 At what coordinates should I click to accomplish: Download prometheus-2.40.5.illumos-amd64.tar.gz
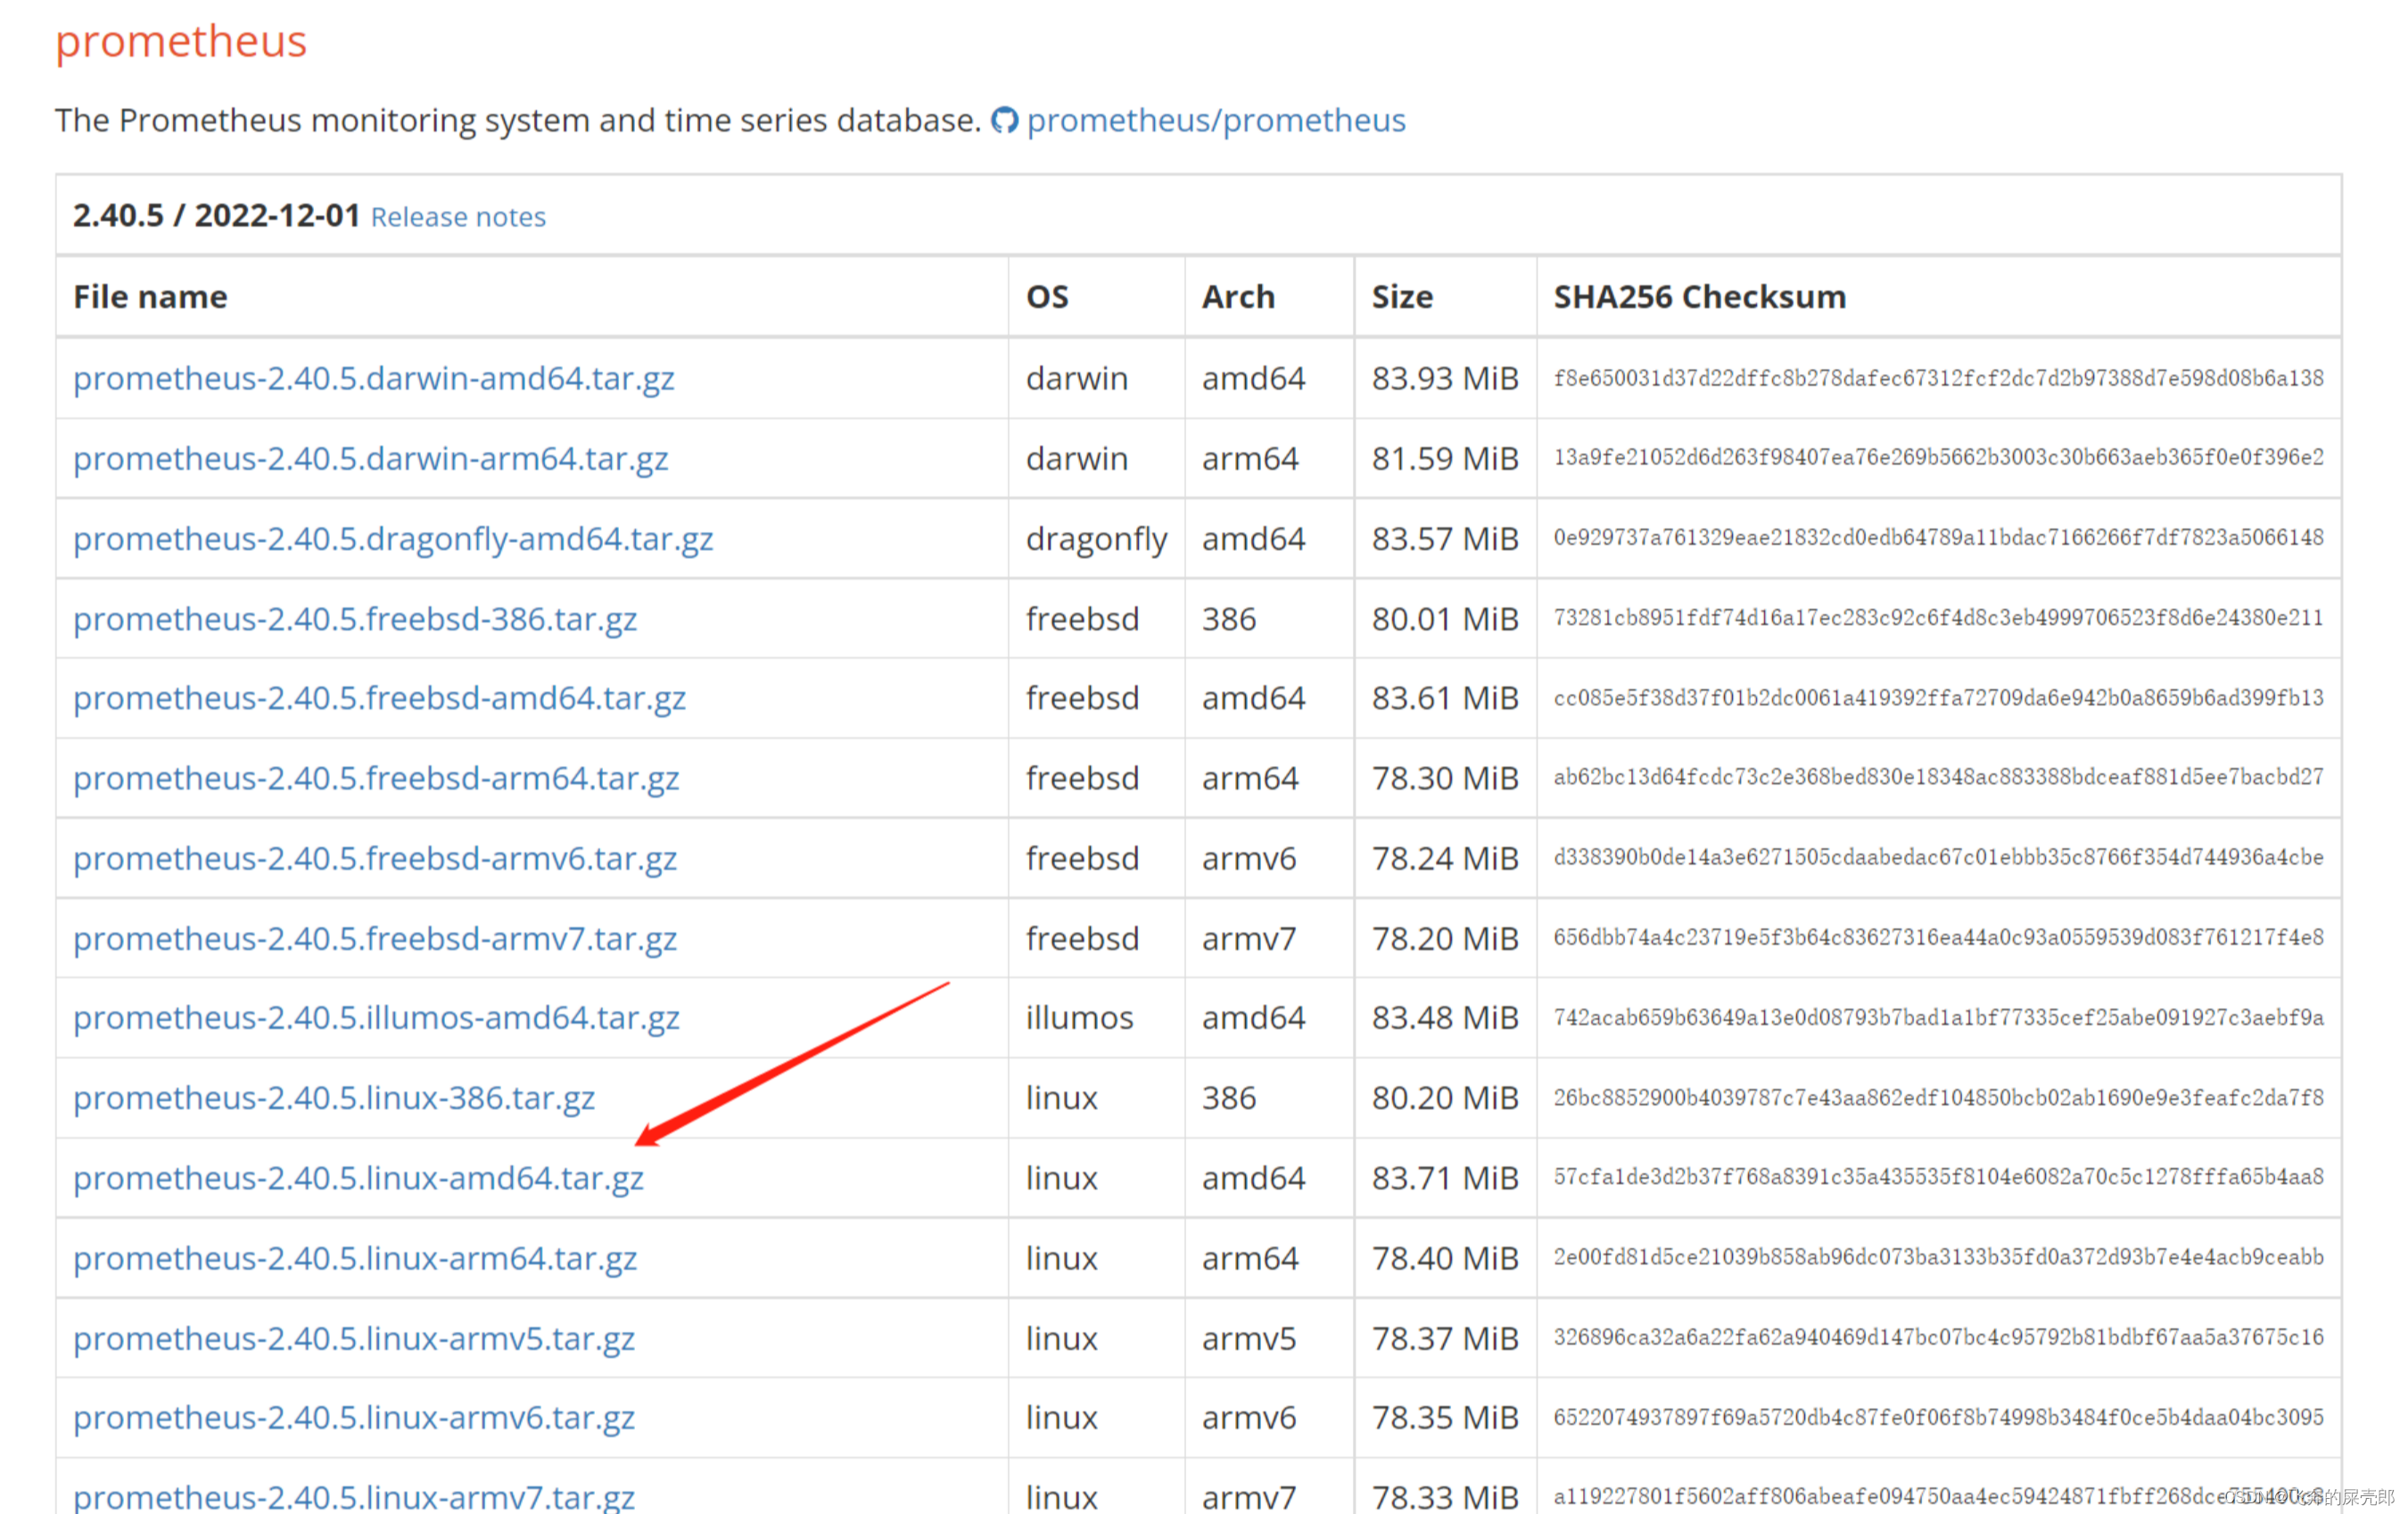[376, 1017]
